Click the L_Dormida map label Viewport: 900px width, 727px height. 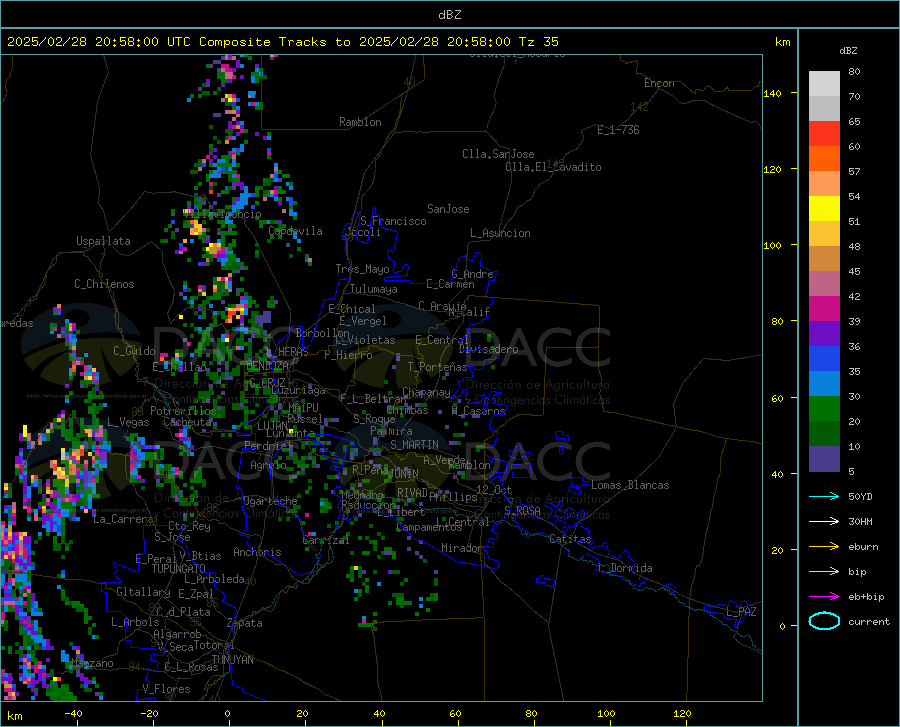click(624, 568)
